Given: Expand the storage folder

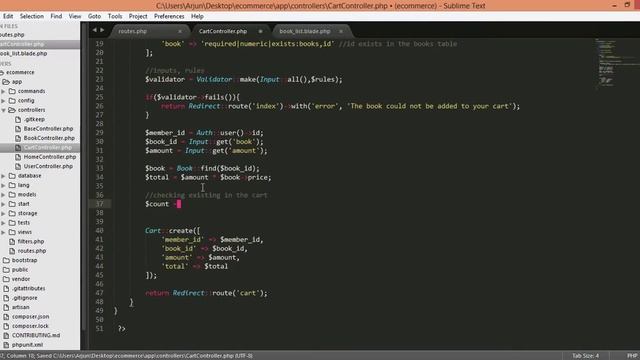Looking at the screenshot, I should pyautogui.click(x=4, y=213).
